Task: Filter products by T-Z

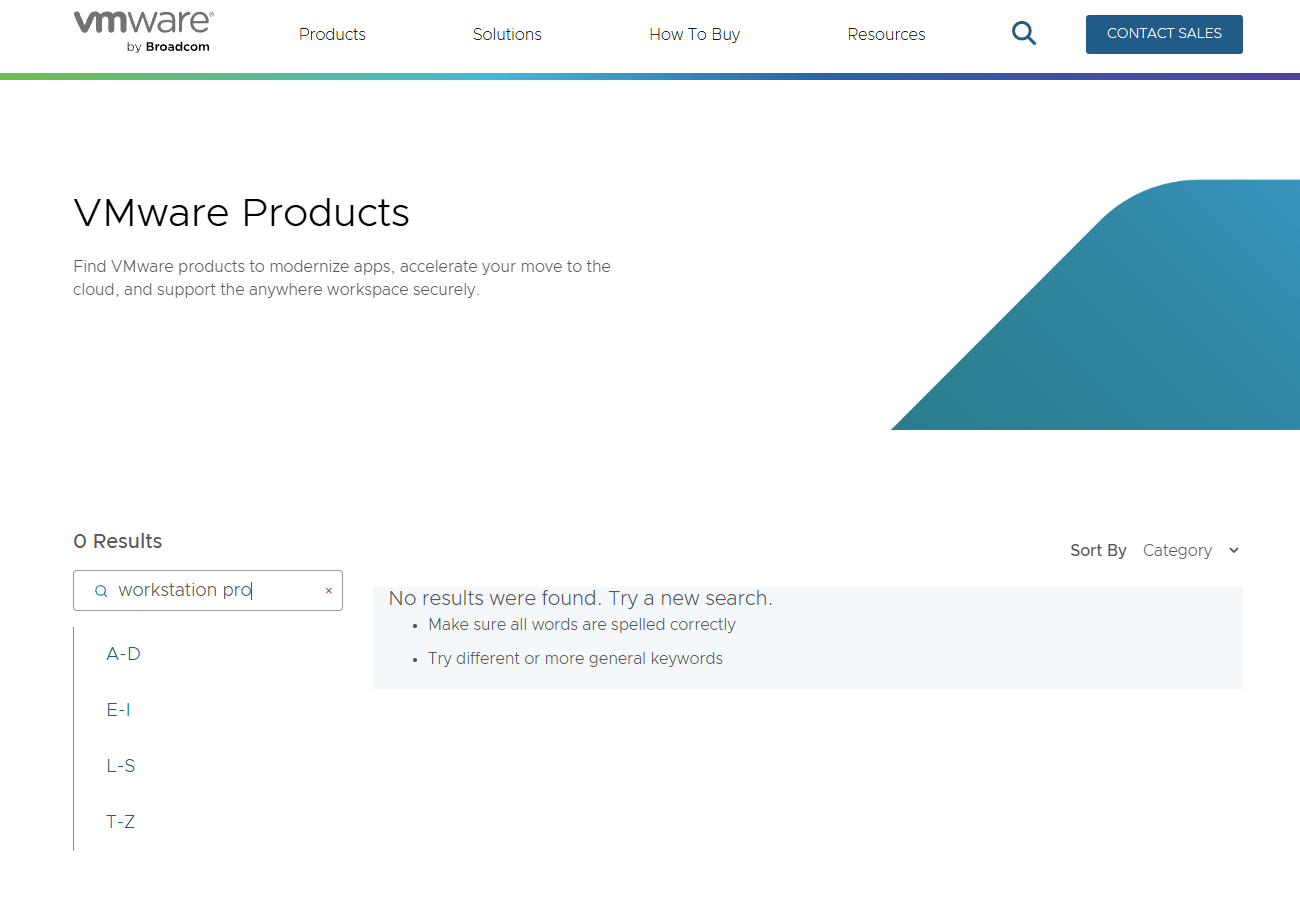Action: [x=121, y=822]
